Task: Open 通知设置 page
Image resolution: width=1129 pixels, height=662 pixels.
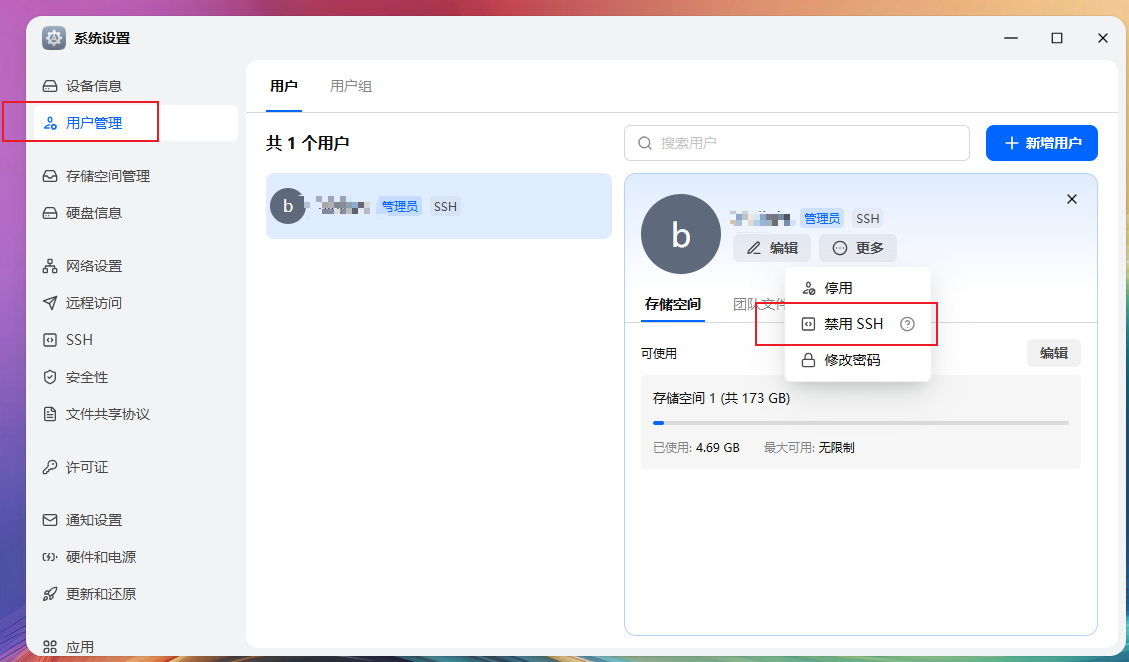Action: click(82, 520)
